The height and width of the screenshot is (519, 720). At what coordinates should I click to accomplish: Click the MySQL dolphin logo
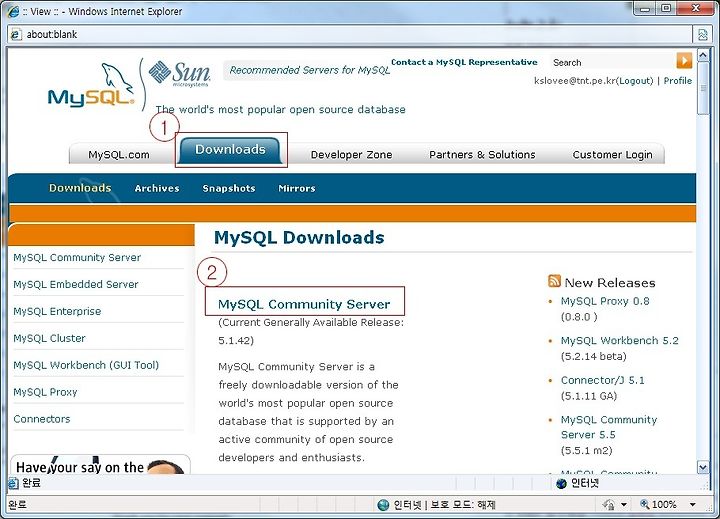[x=92, y=85]
